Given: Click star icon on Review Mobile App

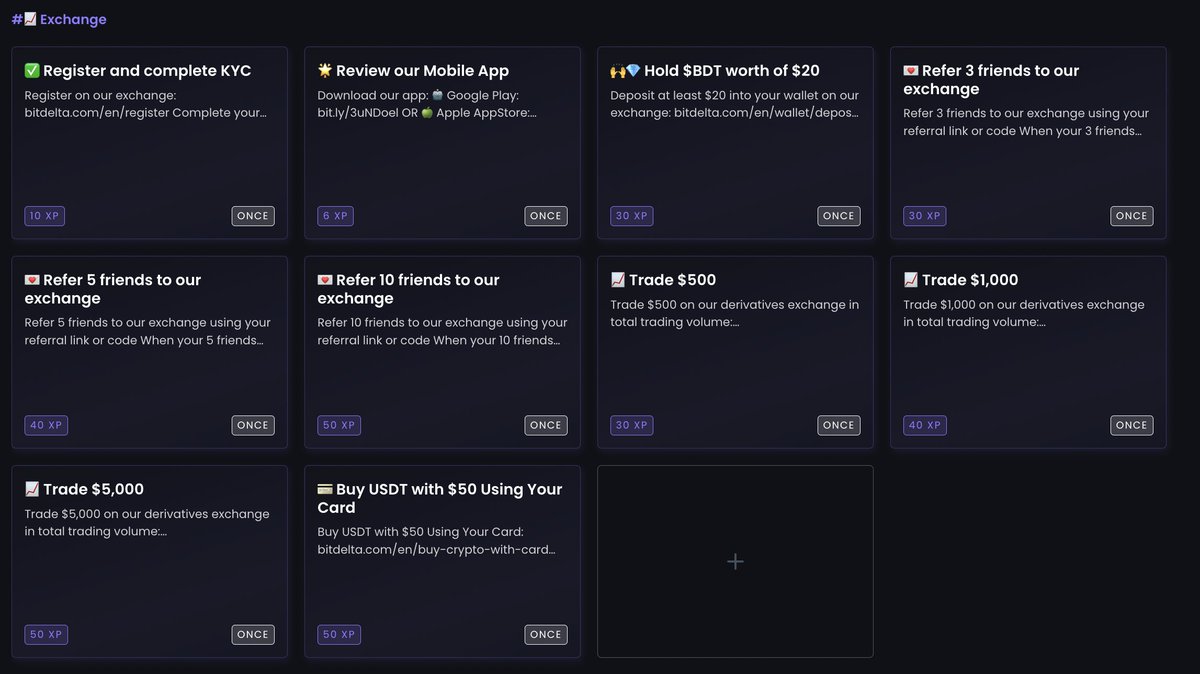Looking at the screenshot, I should coord(325,71).
